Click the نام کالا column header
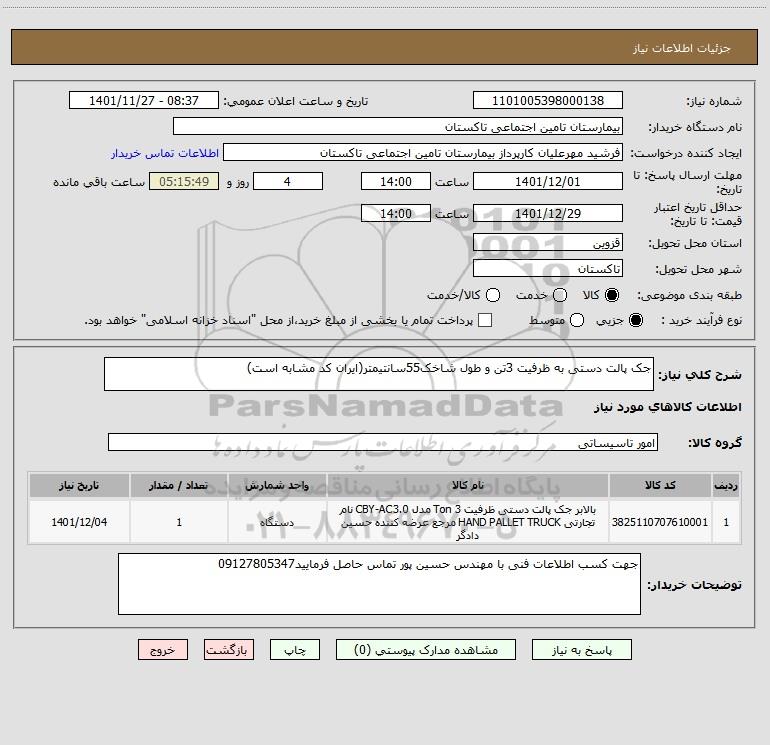This screenshot has width=770, height=745. point(468,485)
